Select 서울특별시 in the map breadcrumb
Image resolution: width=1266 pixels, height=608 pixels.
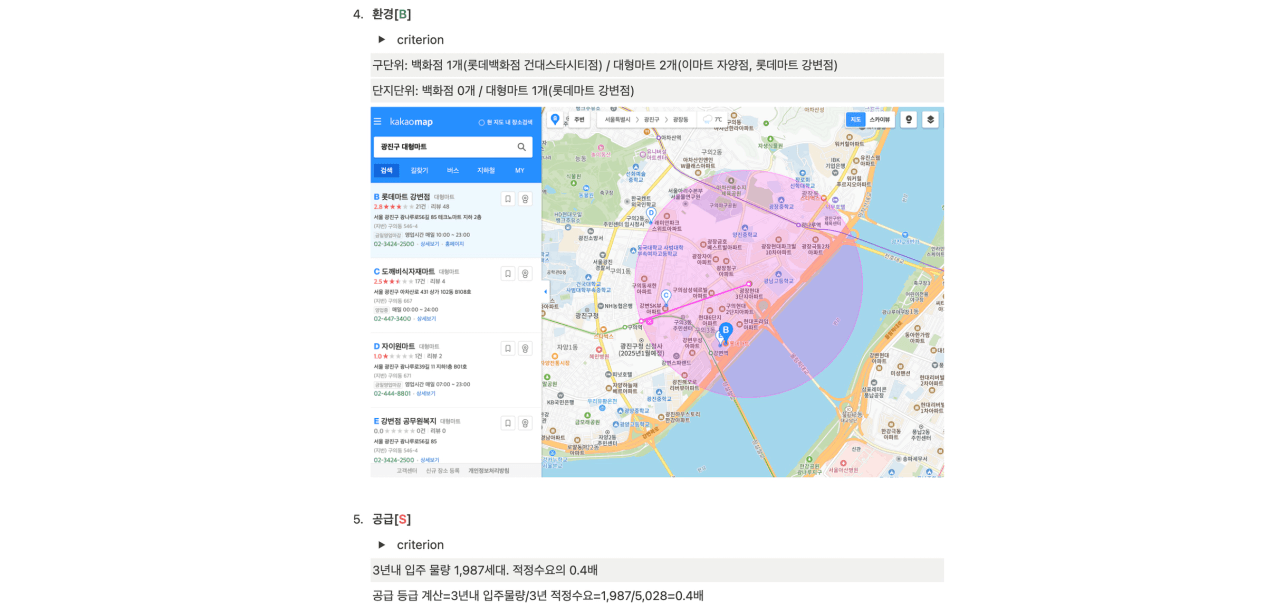point(618,119)
